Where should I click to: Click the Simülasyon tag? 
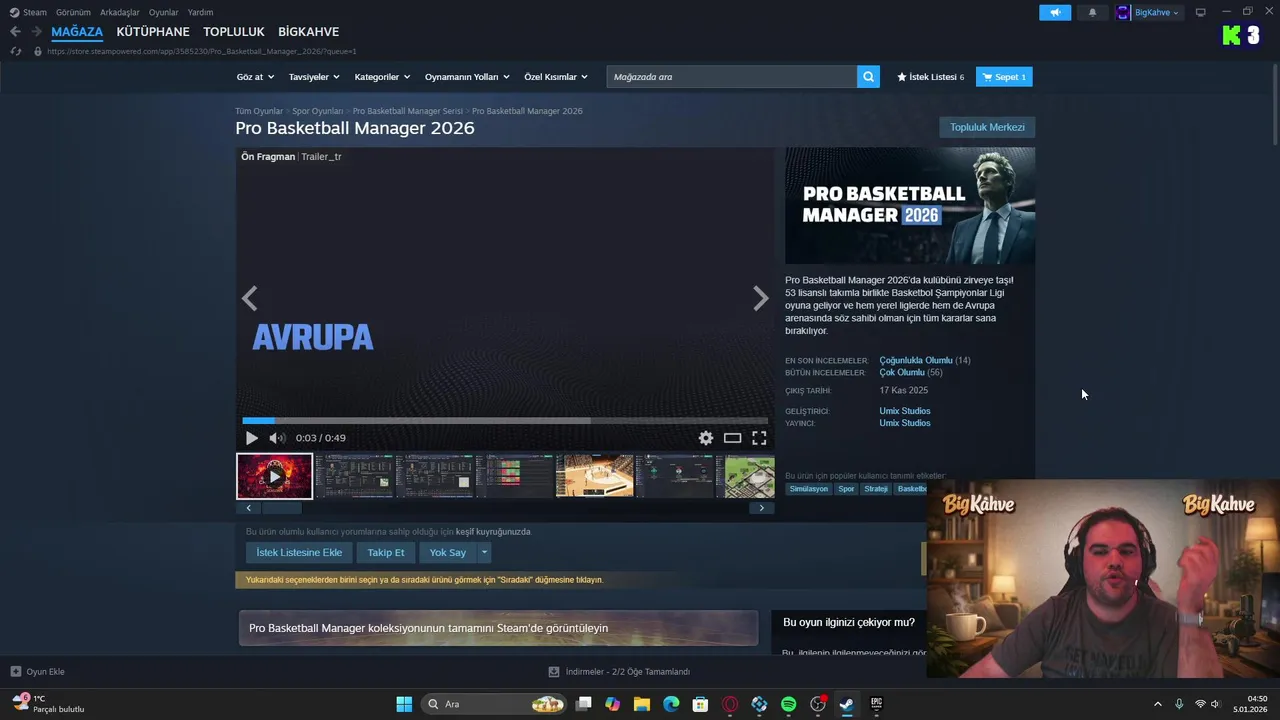[809, 489]
